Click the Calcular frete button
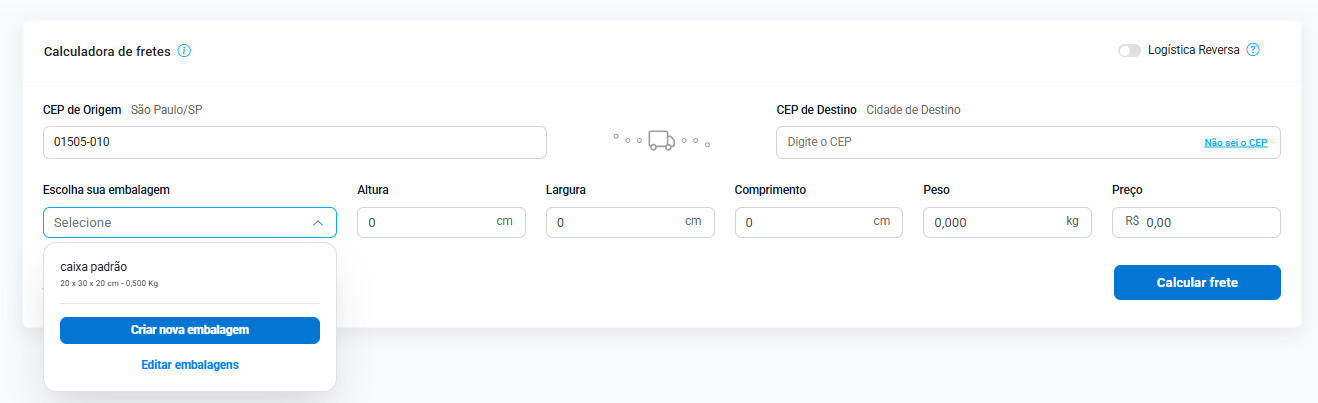Screen dimensions: 1318x403 click(1196, 283)
